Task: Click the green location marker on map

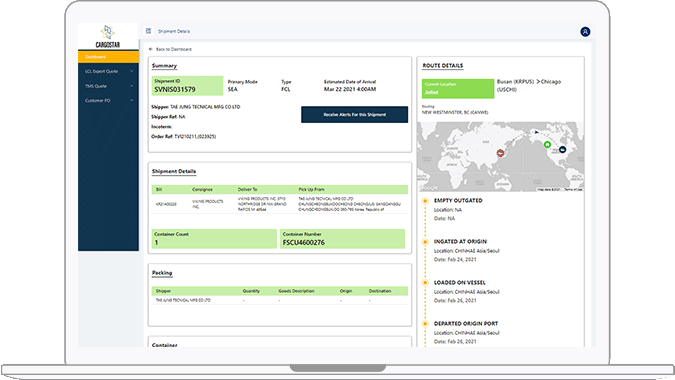Action: click(547, 145)
